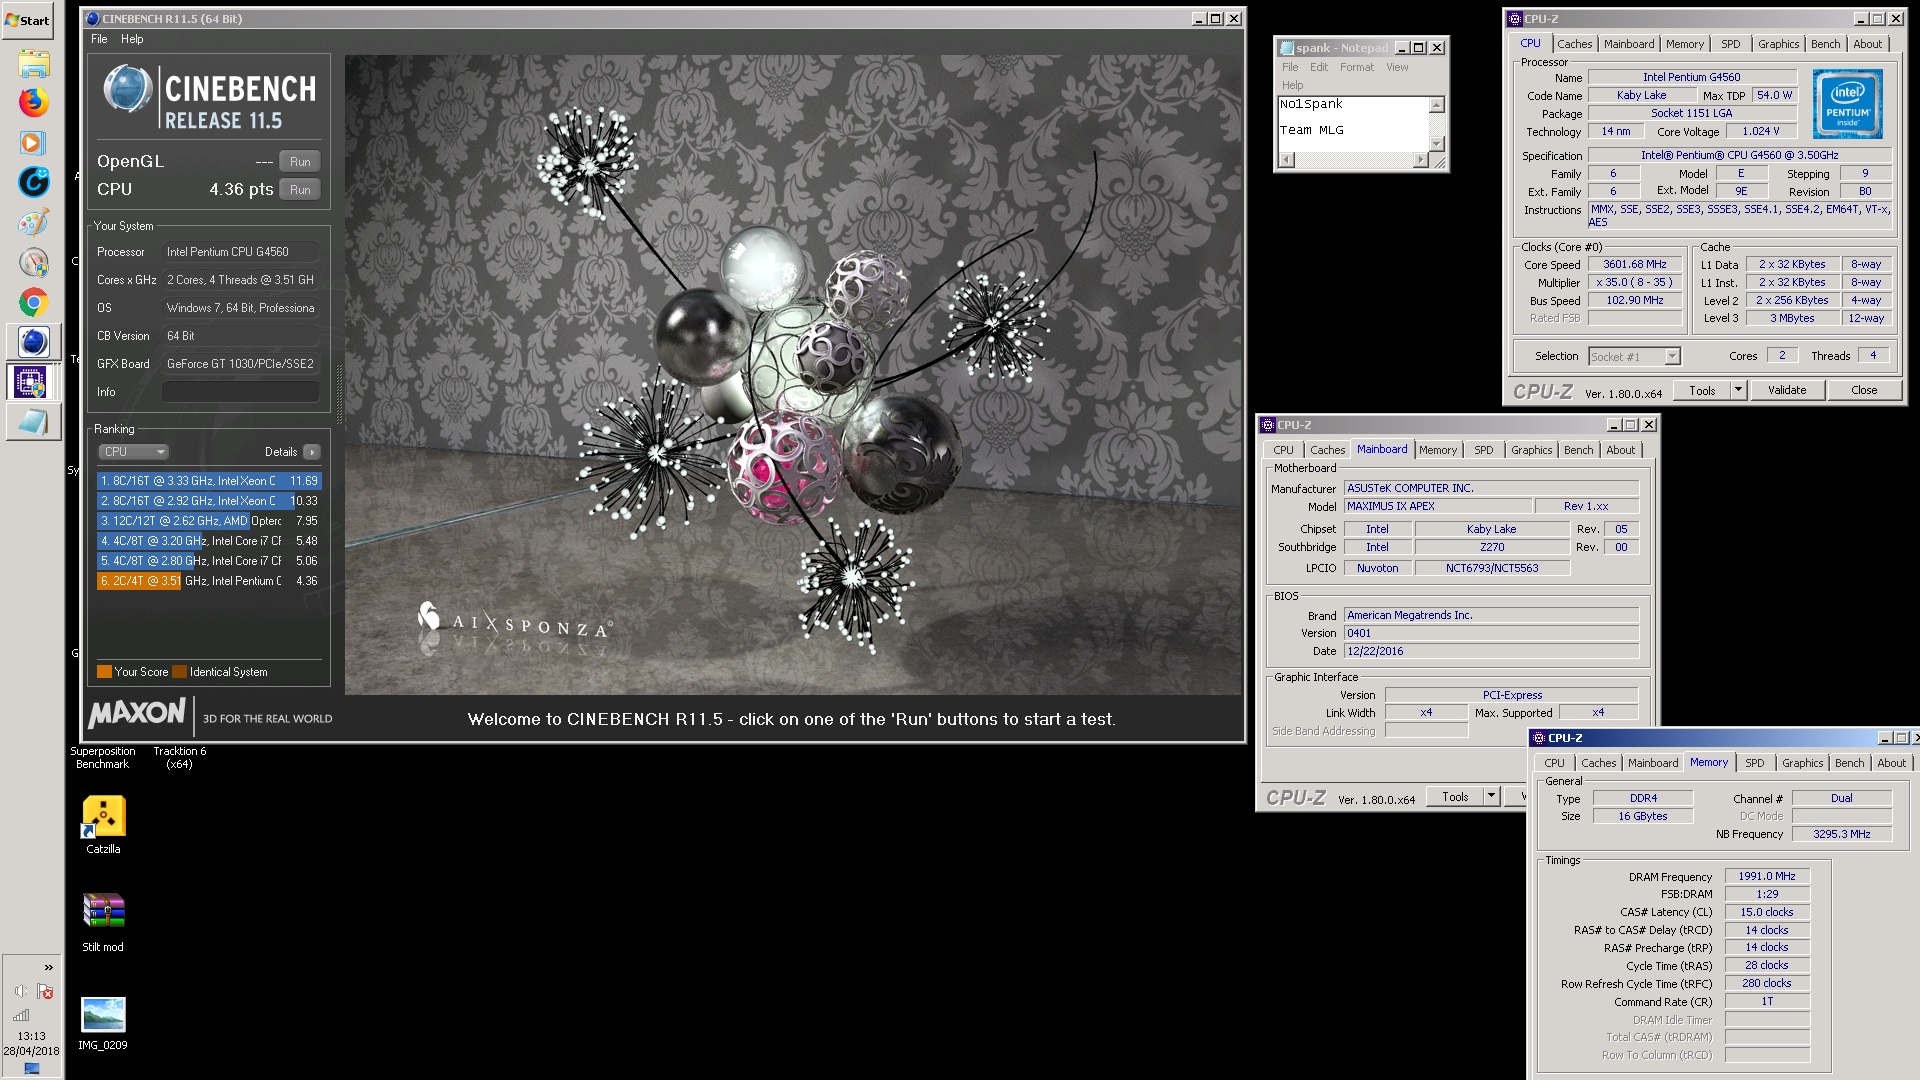Open the Help menu in Cinebench

(132, 39)
